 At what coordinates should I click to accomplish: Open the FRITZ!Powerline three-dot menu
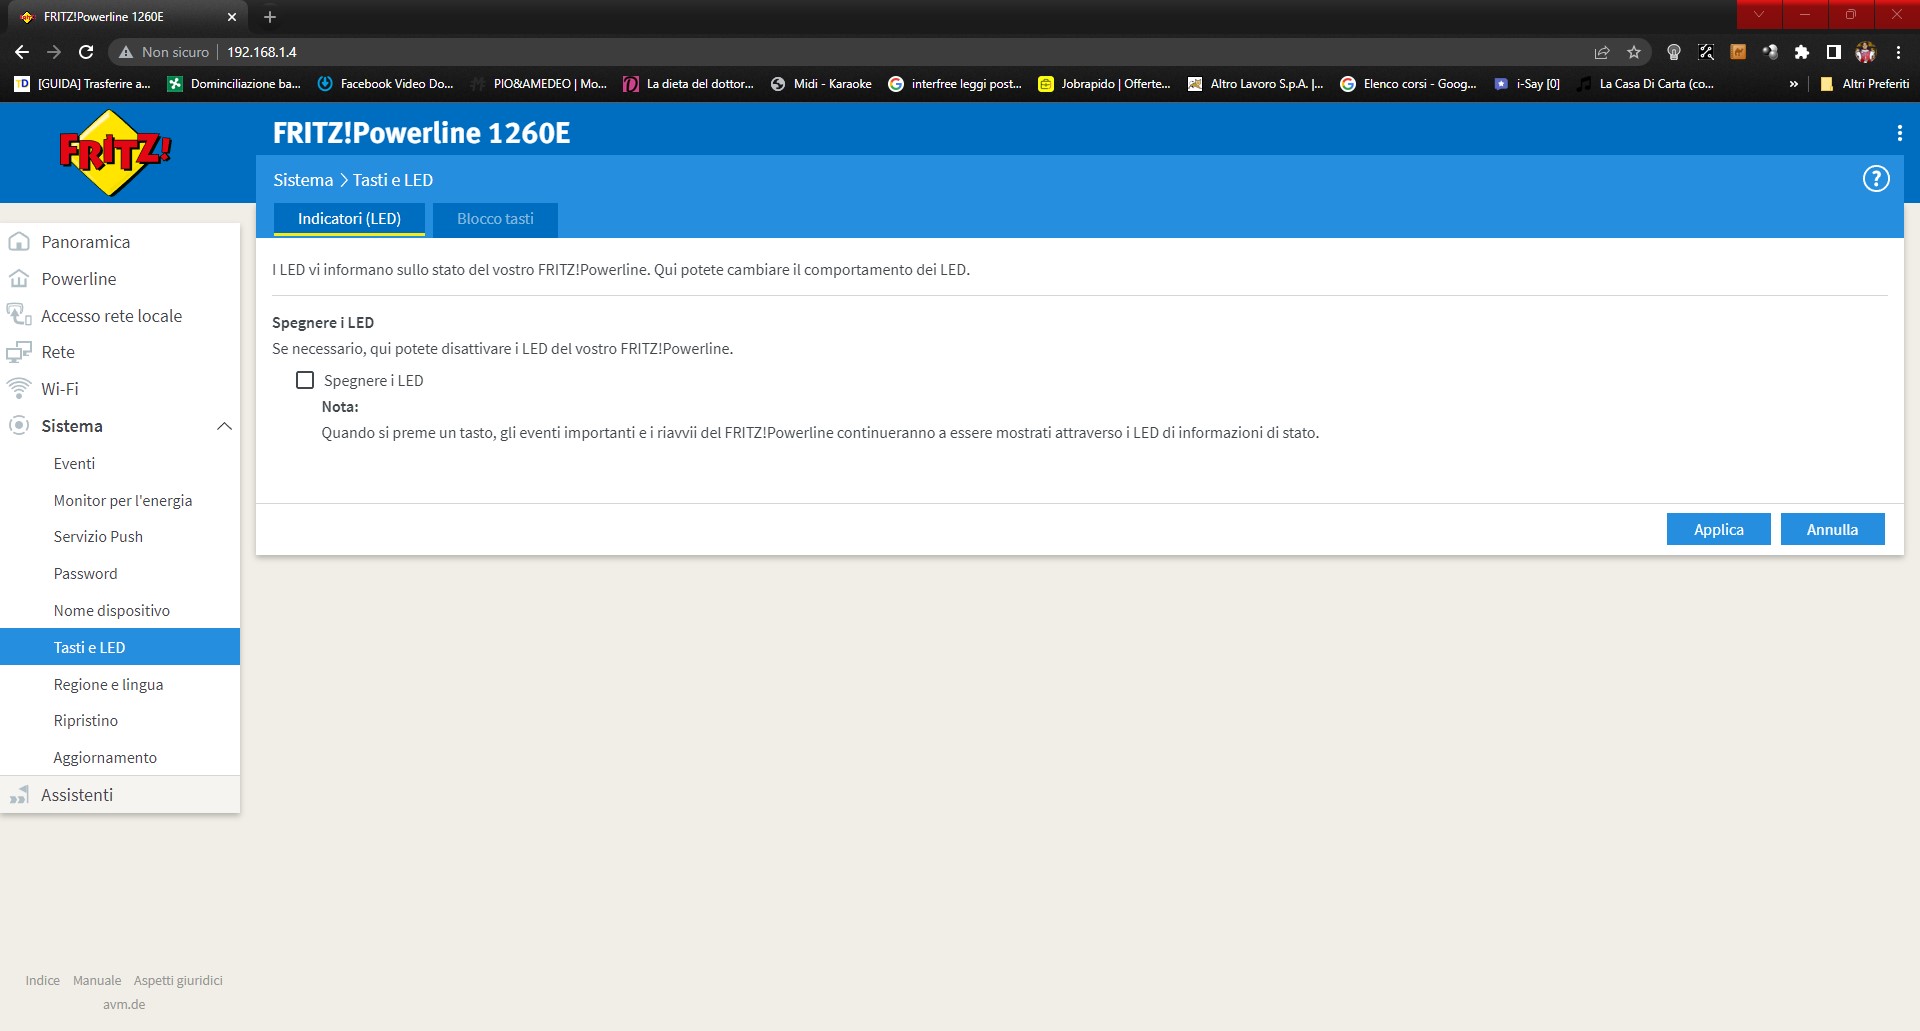click(x=1899, y=133)
